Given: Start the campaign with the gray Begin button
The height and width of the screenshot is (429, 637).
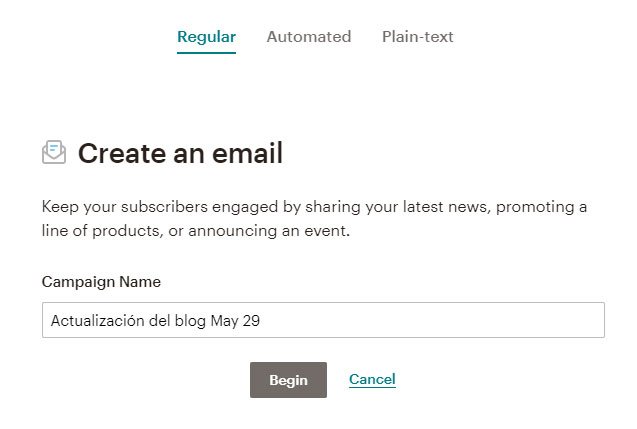Looking at the screenshot, I should (288, 380).
